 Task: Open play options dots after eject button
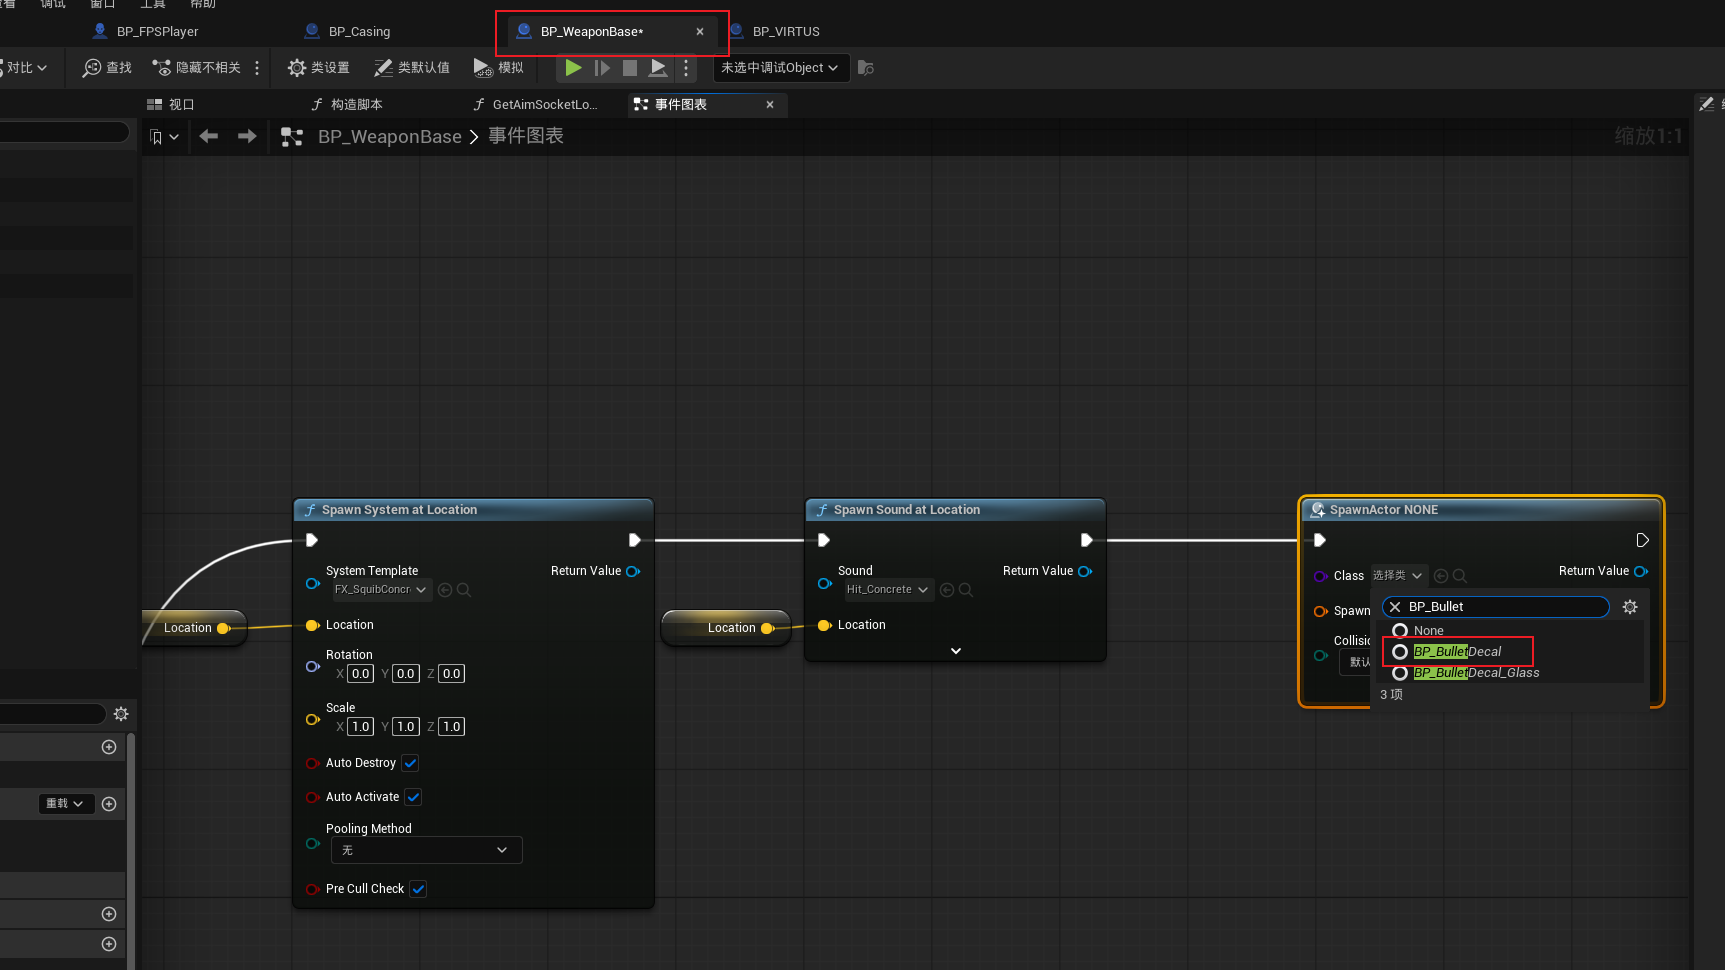pyautogui.click(x=686, y=68)
